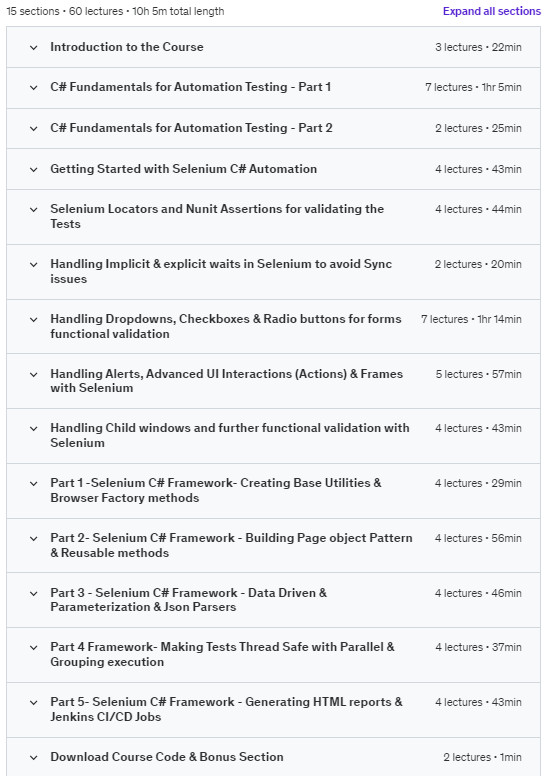Click the 7 lectures 1hr 14min label
Screen dimensions: 544x776
tap(471, 319)
